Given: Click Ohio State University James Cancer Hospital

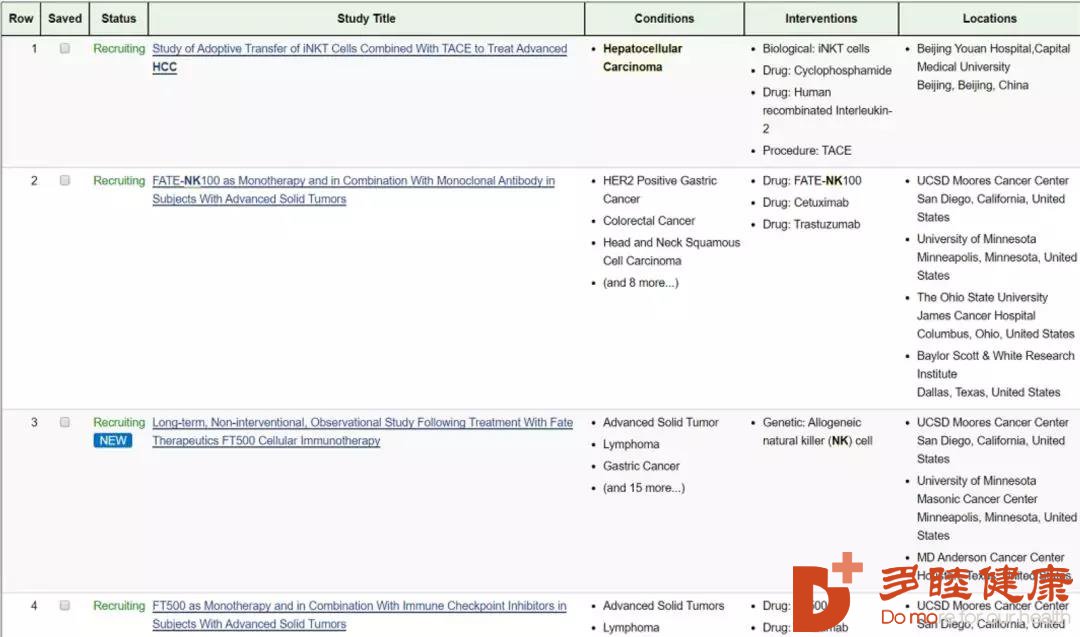Looking at the screenshot, I should [x=995, y=315].
